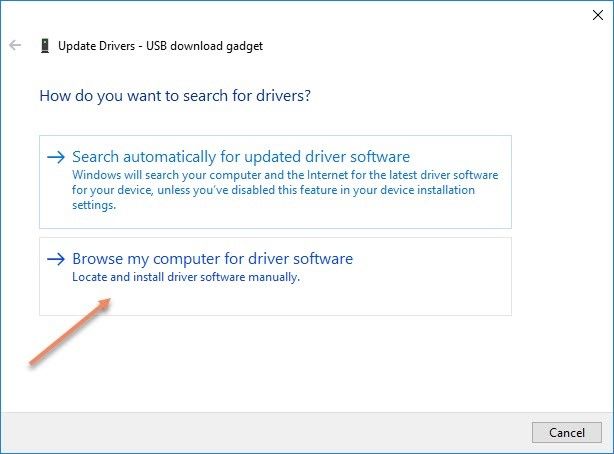This screenshot has height=454, width=614.
Task: Click the Cancel button
Action: click(x=567, y=432)
